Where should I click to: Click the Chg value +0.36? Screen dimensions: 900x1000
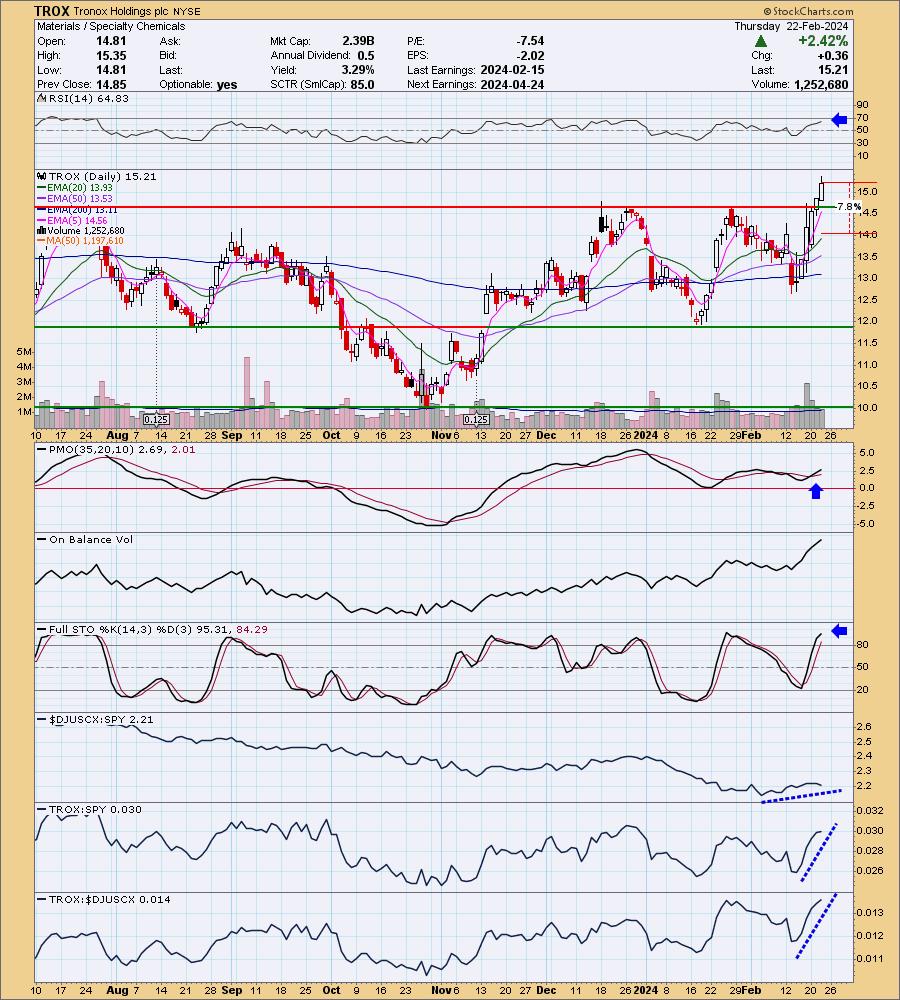point(833,55)
